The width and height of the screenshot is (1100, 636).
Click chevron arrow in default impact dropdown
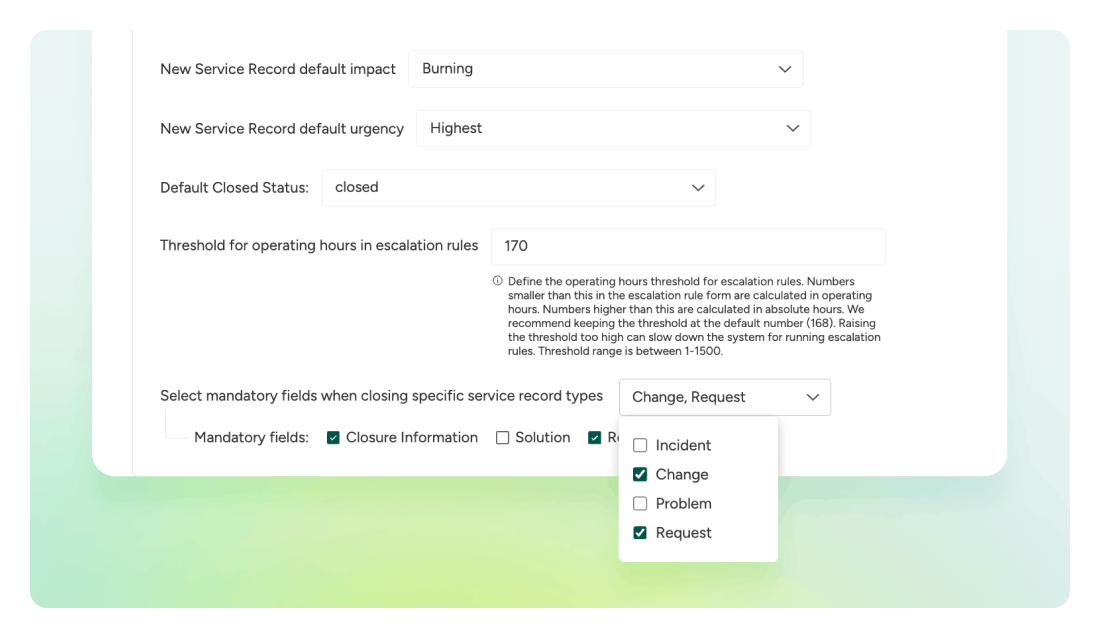(x=784, y=69)
